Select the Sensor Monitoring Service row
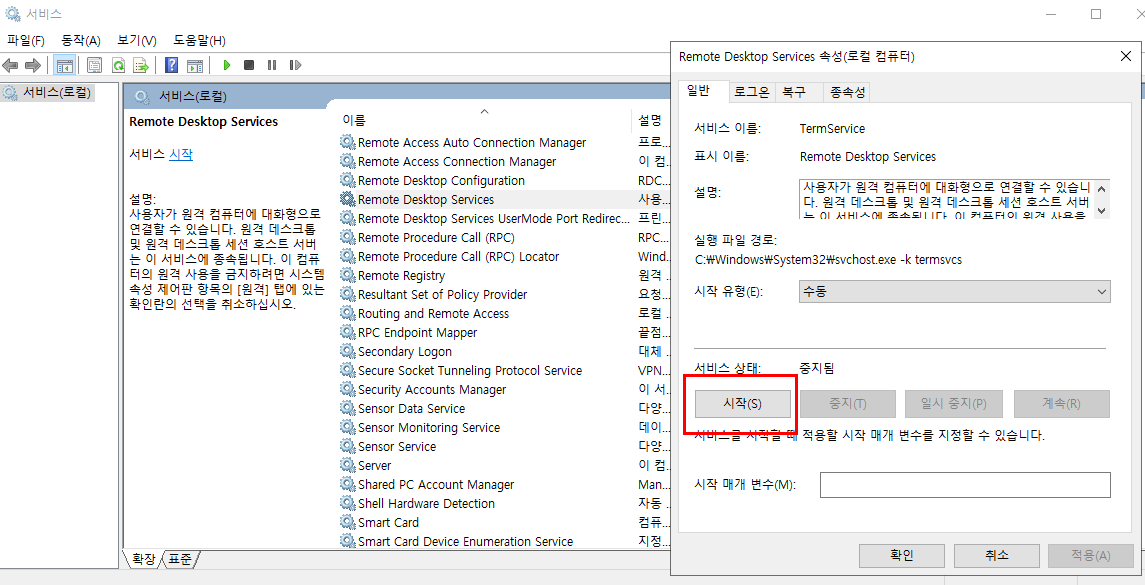The image size is (1145, 585). coord(504,427)
